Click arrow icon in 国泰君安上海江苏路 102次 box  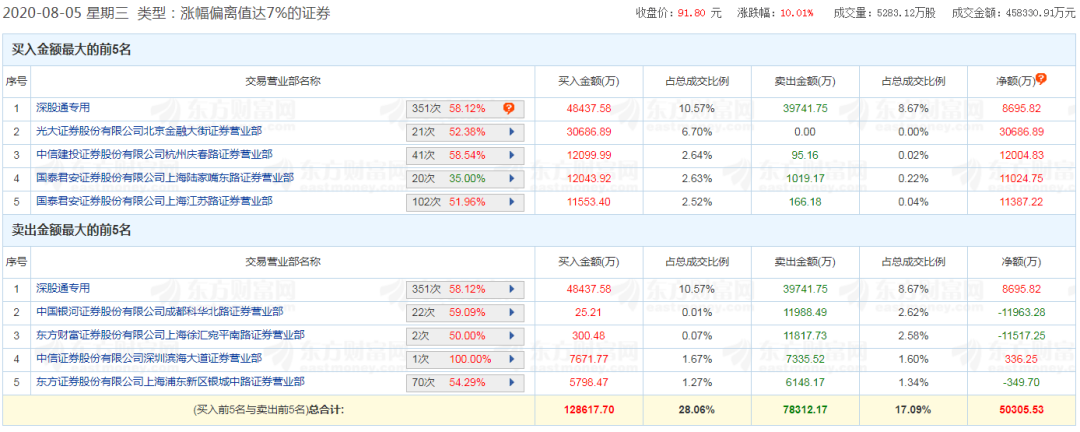[x=511, y=201]
